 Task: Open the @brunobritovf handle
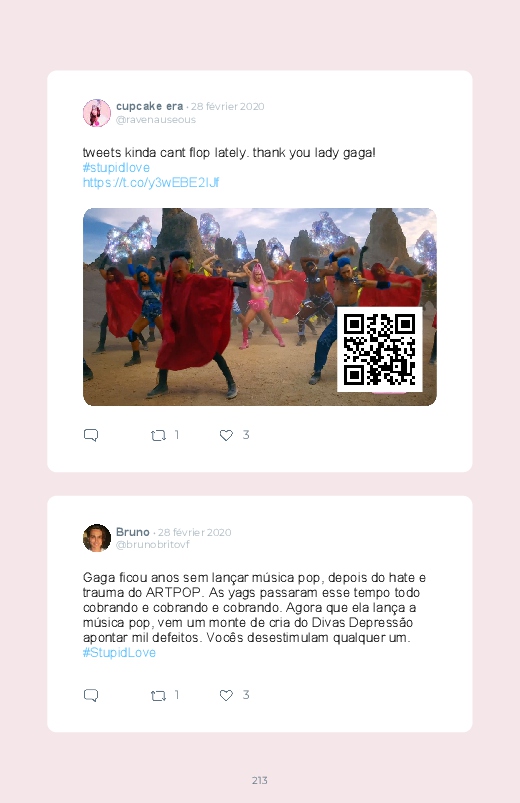153,544
